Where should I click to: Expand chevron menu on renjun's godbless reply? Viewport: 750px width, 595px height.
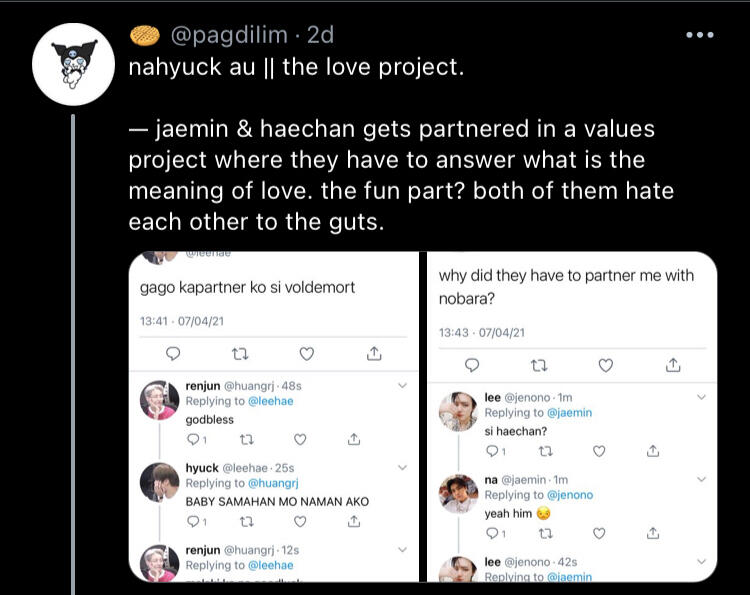pos(403,385)
